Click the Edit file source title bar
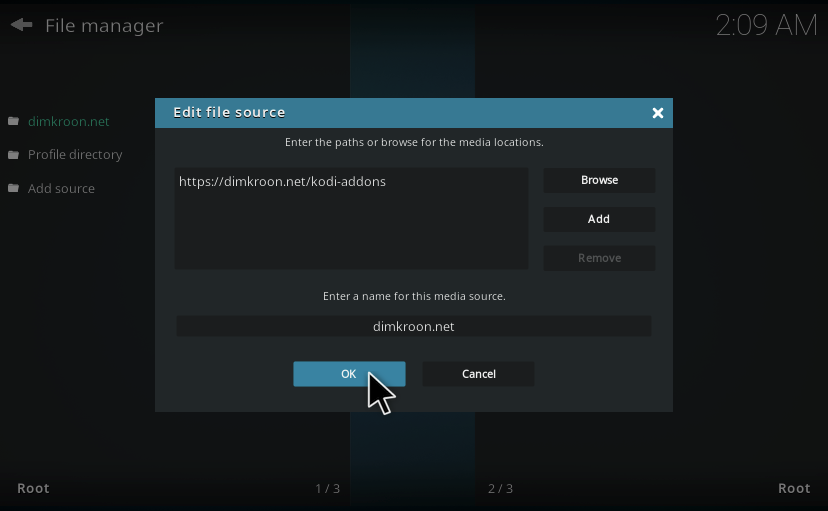Image resolution: width=828 pixels, height=511 pixels. 400,113
